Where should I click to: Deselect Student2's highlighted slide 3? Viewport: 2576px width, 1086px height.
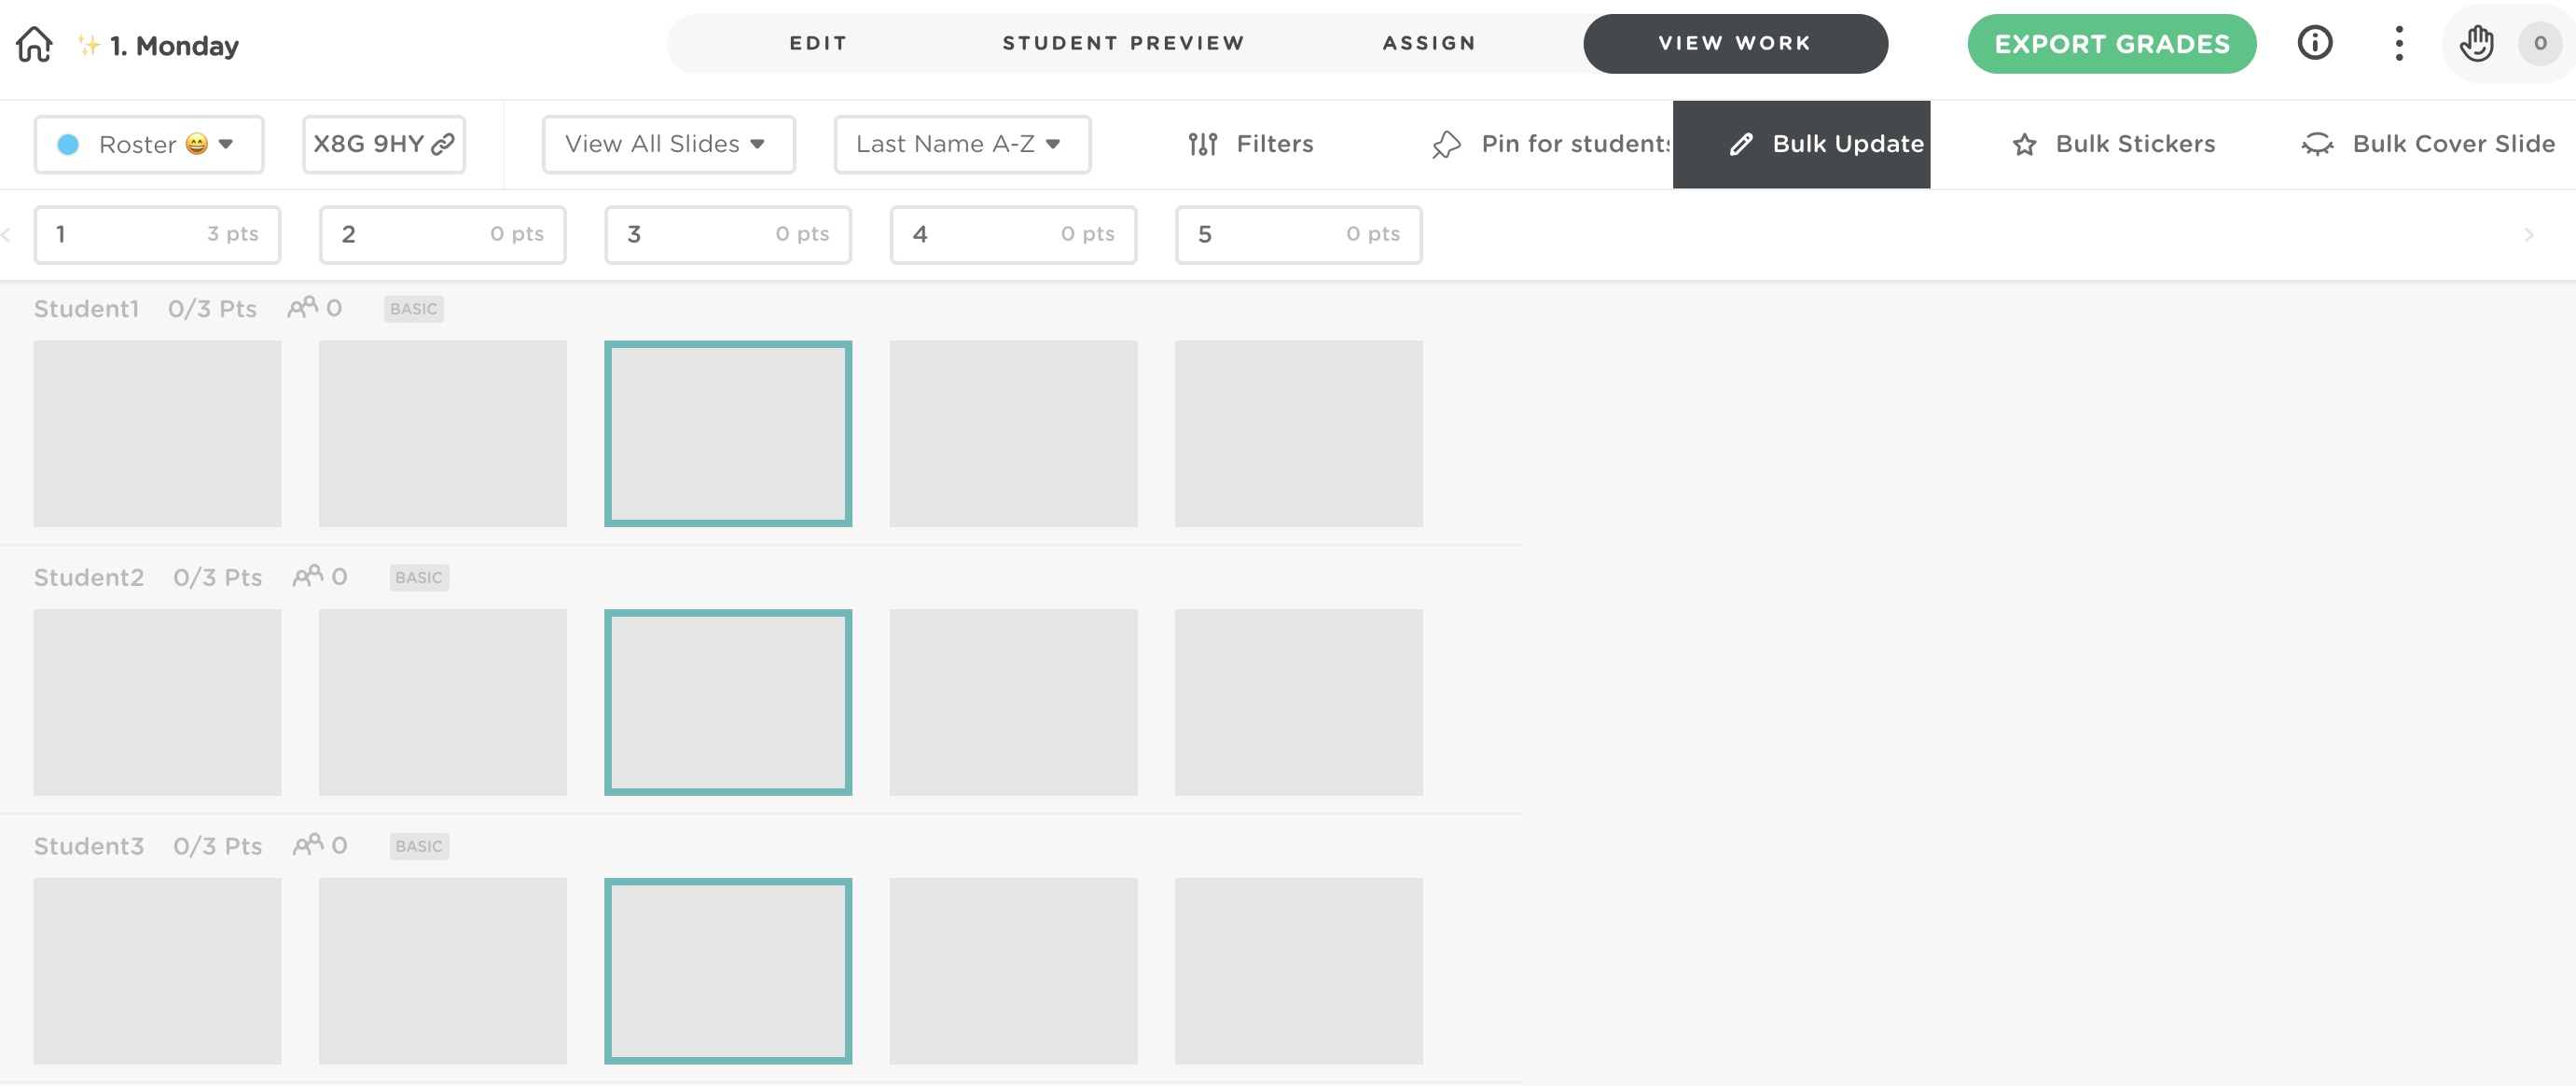727,702
